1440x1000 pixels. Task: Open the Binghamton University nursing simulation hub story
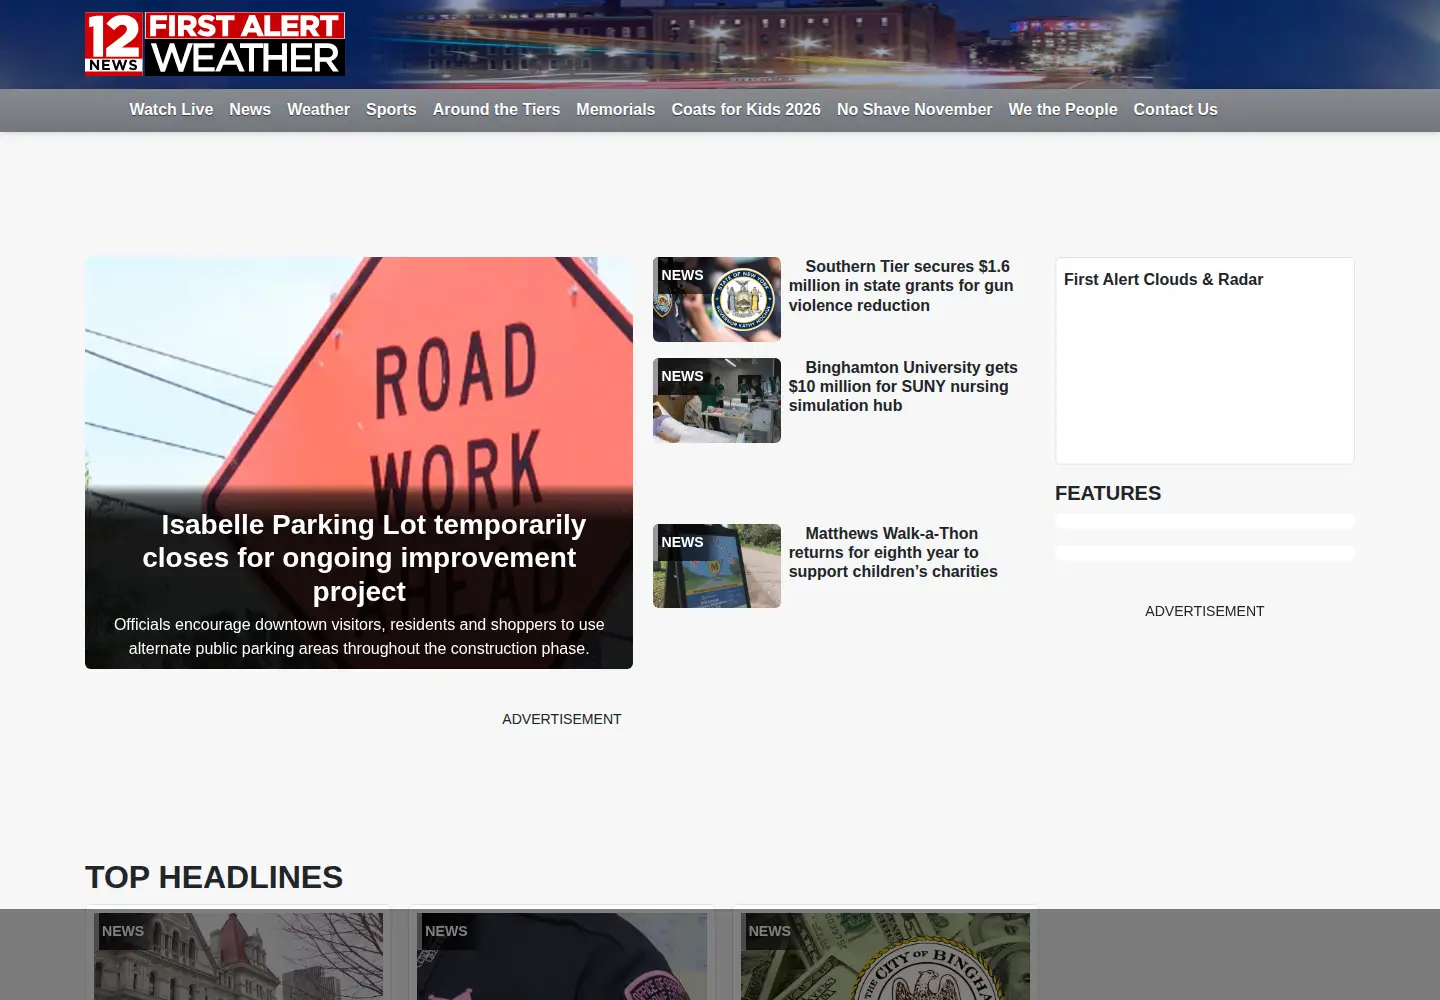point(903,386)
